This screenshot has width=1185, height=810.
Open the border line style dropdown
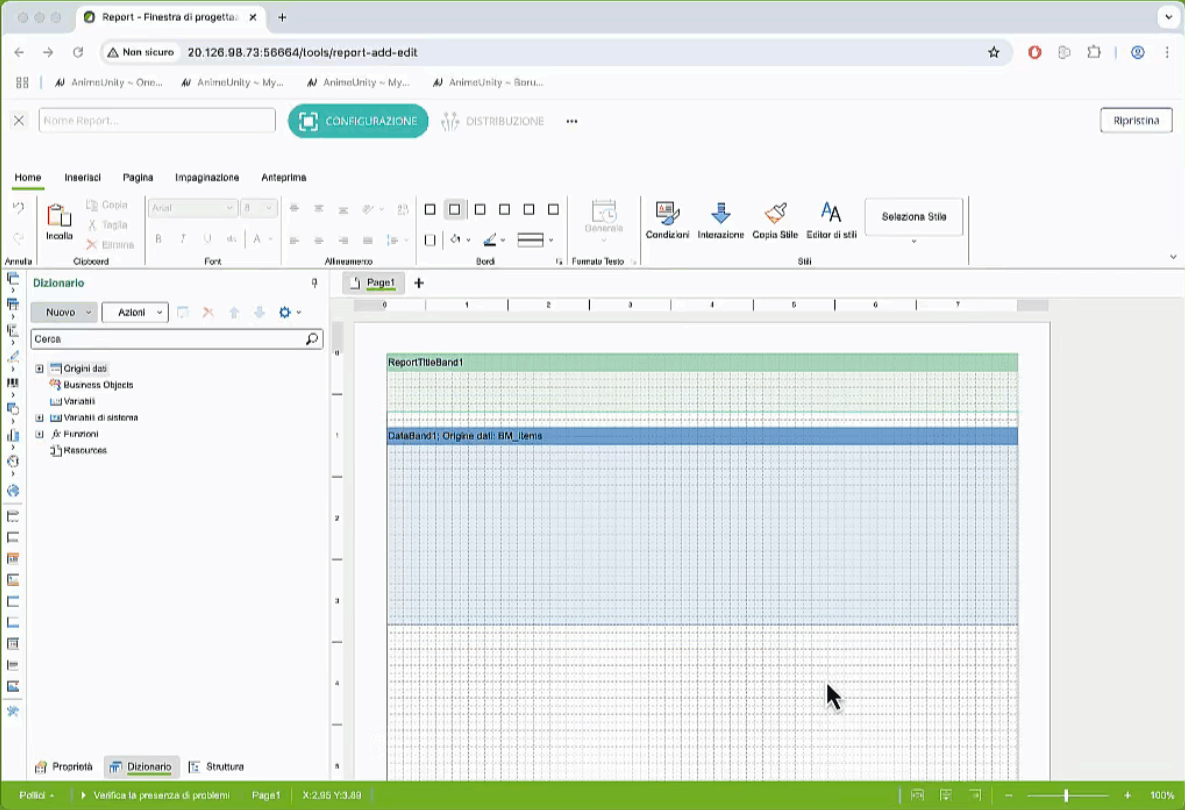click(536, 240)
